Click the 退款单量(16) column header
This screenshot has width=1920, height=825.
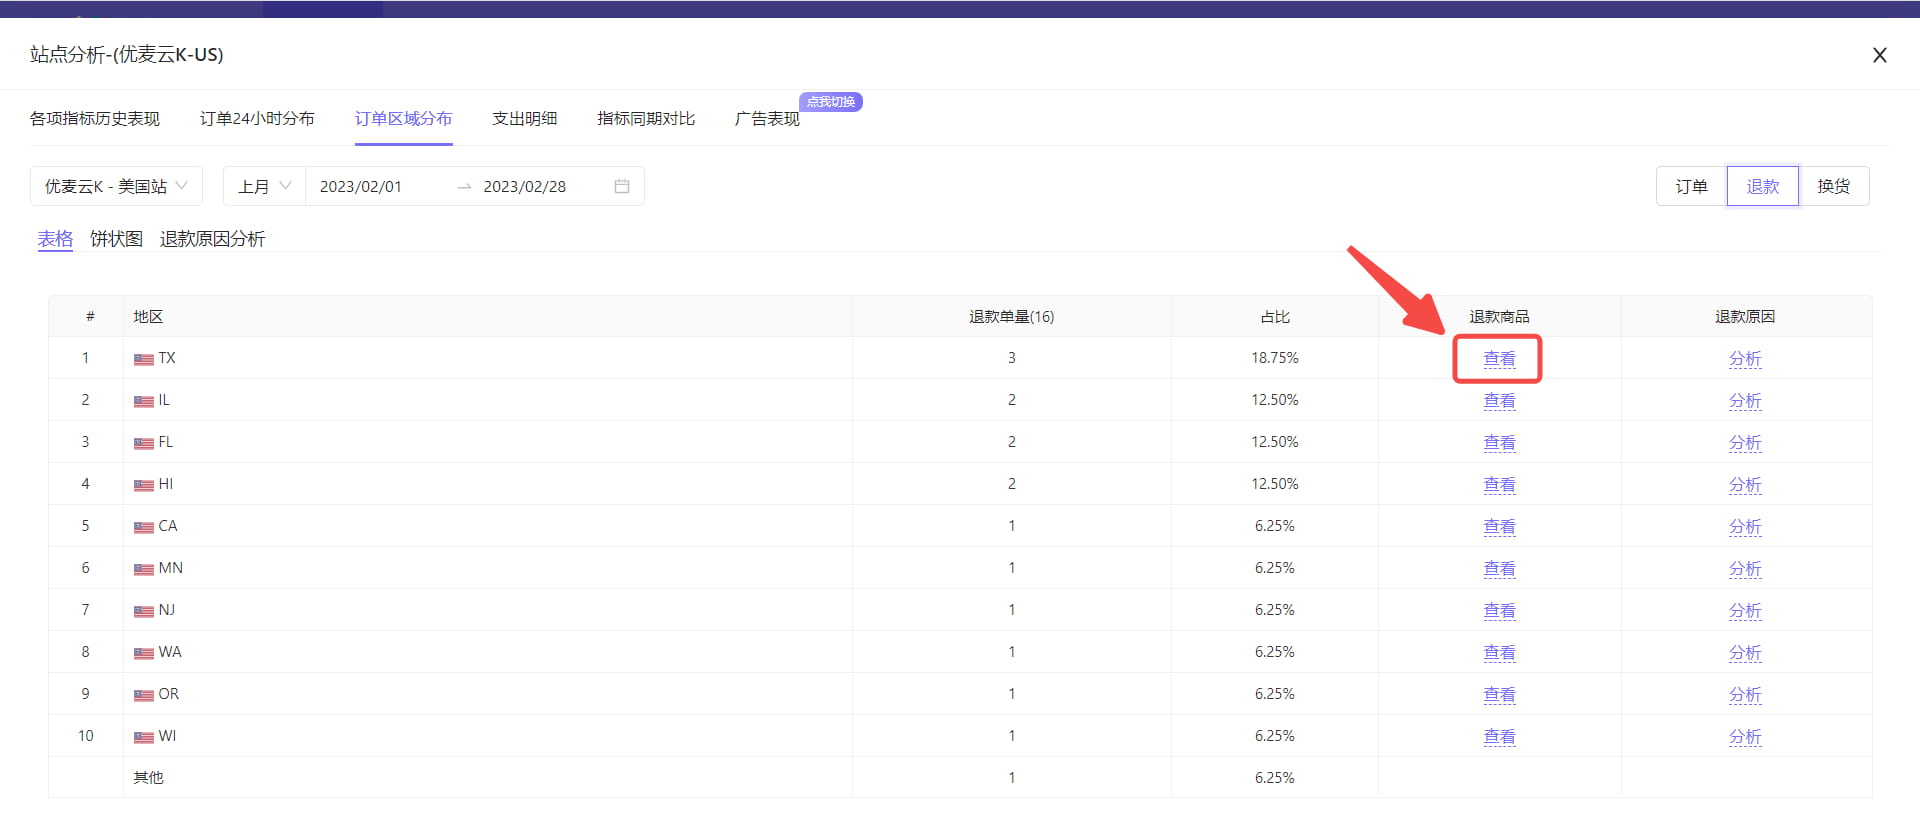click(1011, 316)
